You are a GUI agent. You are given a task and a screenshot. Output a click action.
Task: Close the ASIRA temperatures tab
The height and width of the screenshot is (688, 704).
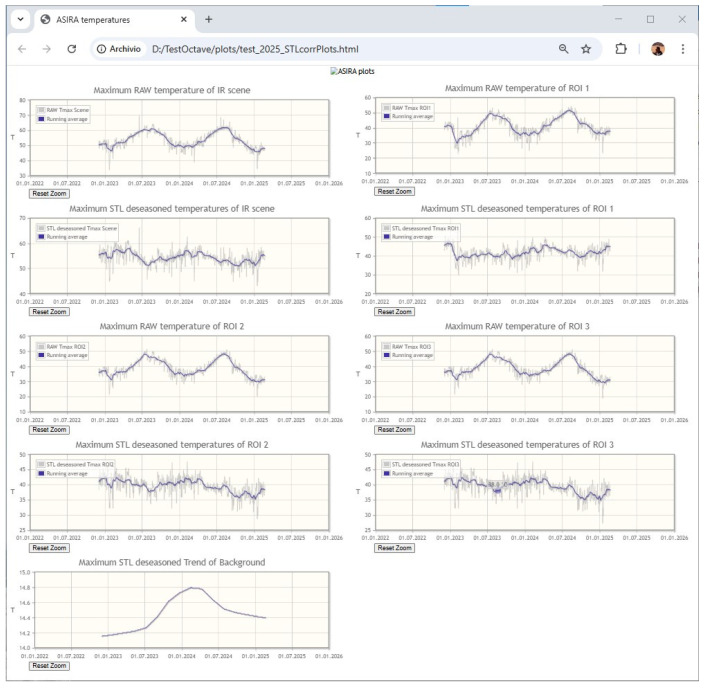click(x=184, y=19)
